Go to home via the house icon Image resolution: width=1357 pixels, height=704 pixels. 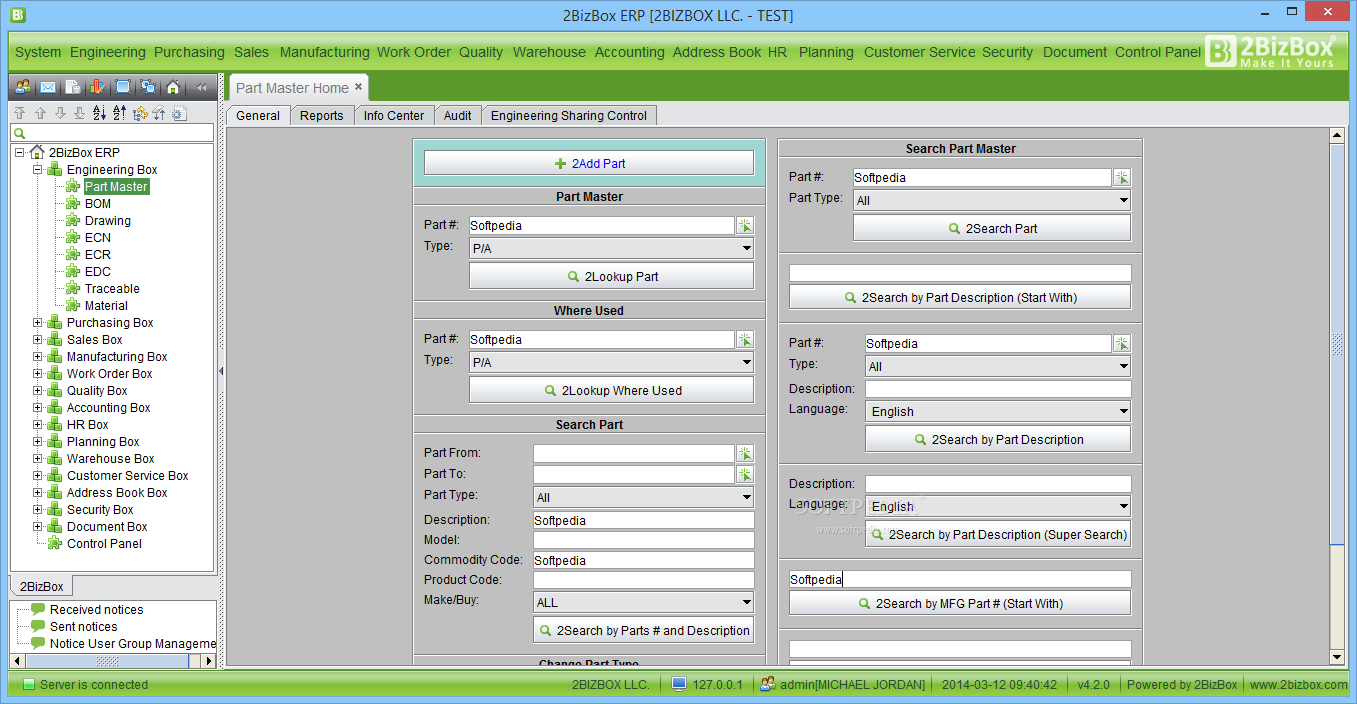(173, 87)
